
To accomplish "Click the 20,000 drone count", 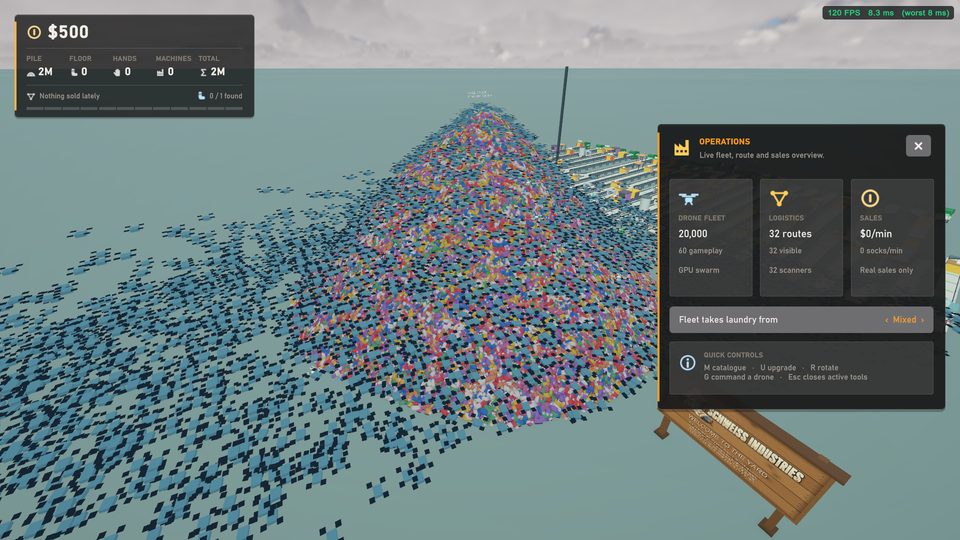I will click(692, 234).
